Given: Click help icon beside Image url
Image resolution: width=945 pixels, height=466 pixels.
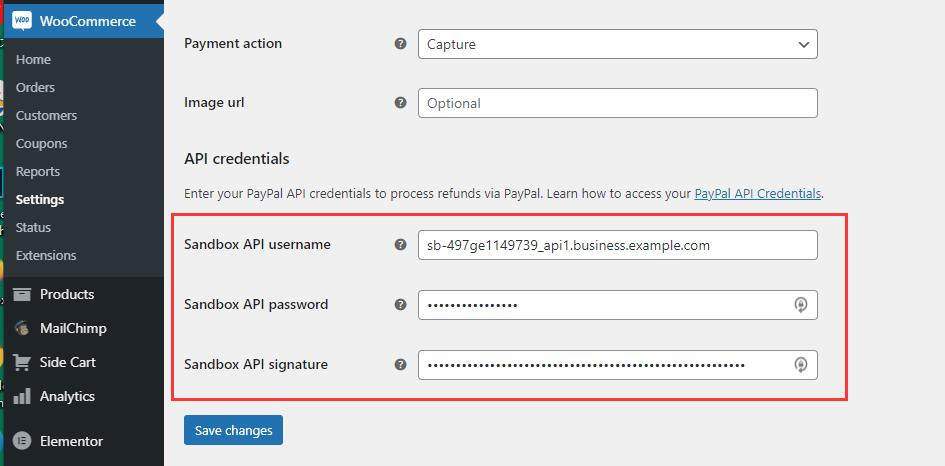Looking at the screenshot, I should (x=401, y=102).
